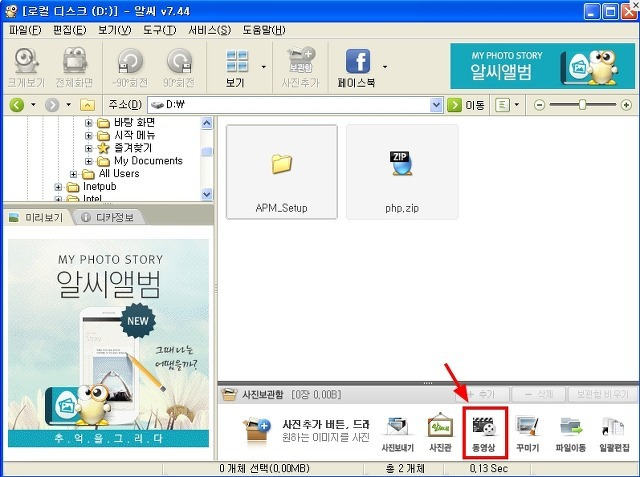Click the 알씨앨범 preview panel advertisement

tap(109, 343)
